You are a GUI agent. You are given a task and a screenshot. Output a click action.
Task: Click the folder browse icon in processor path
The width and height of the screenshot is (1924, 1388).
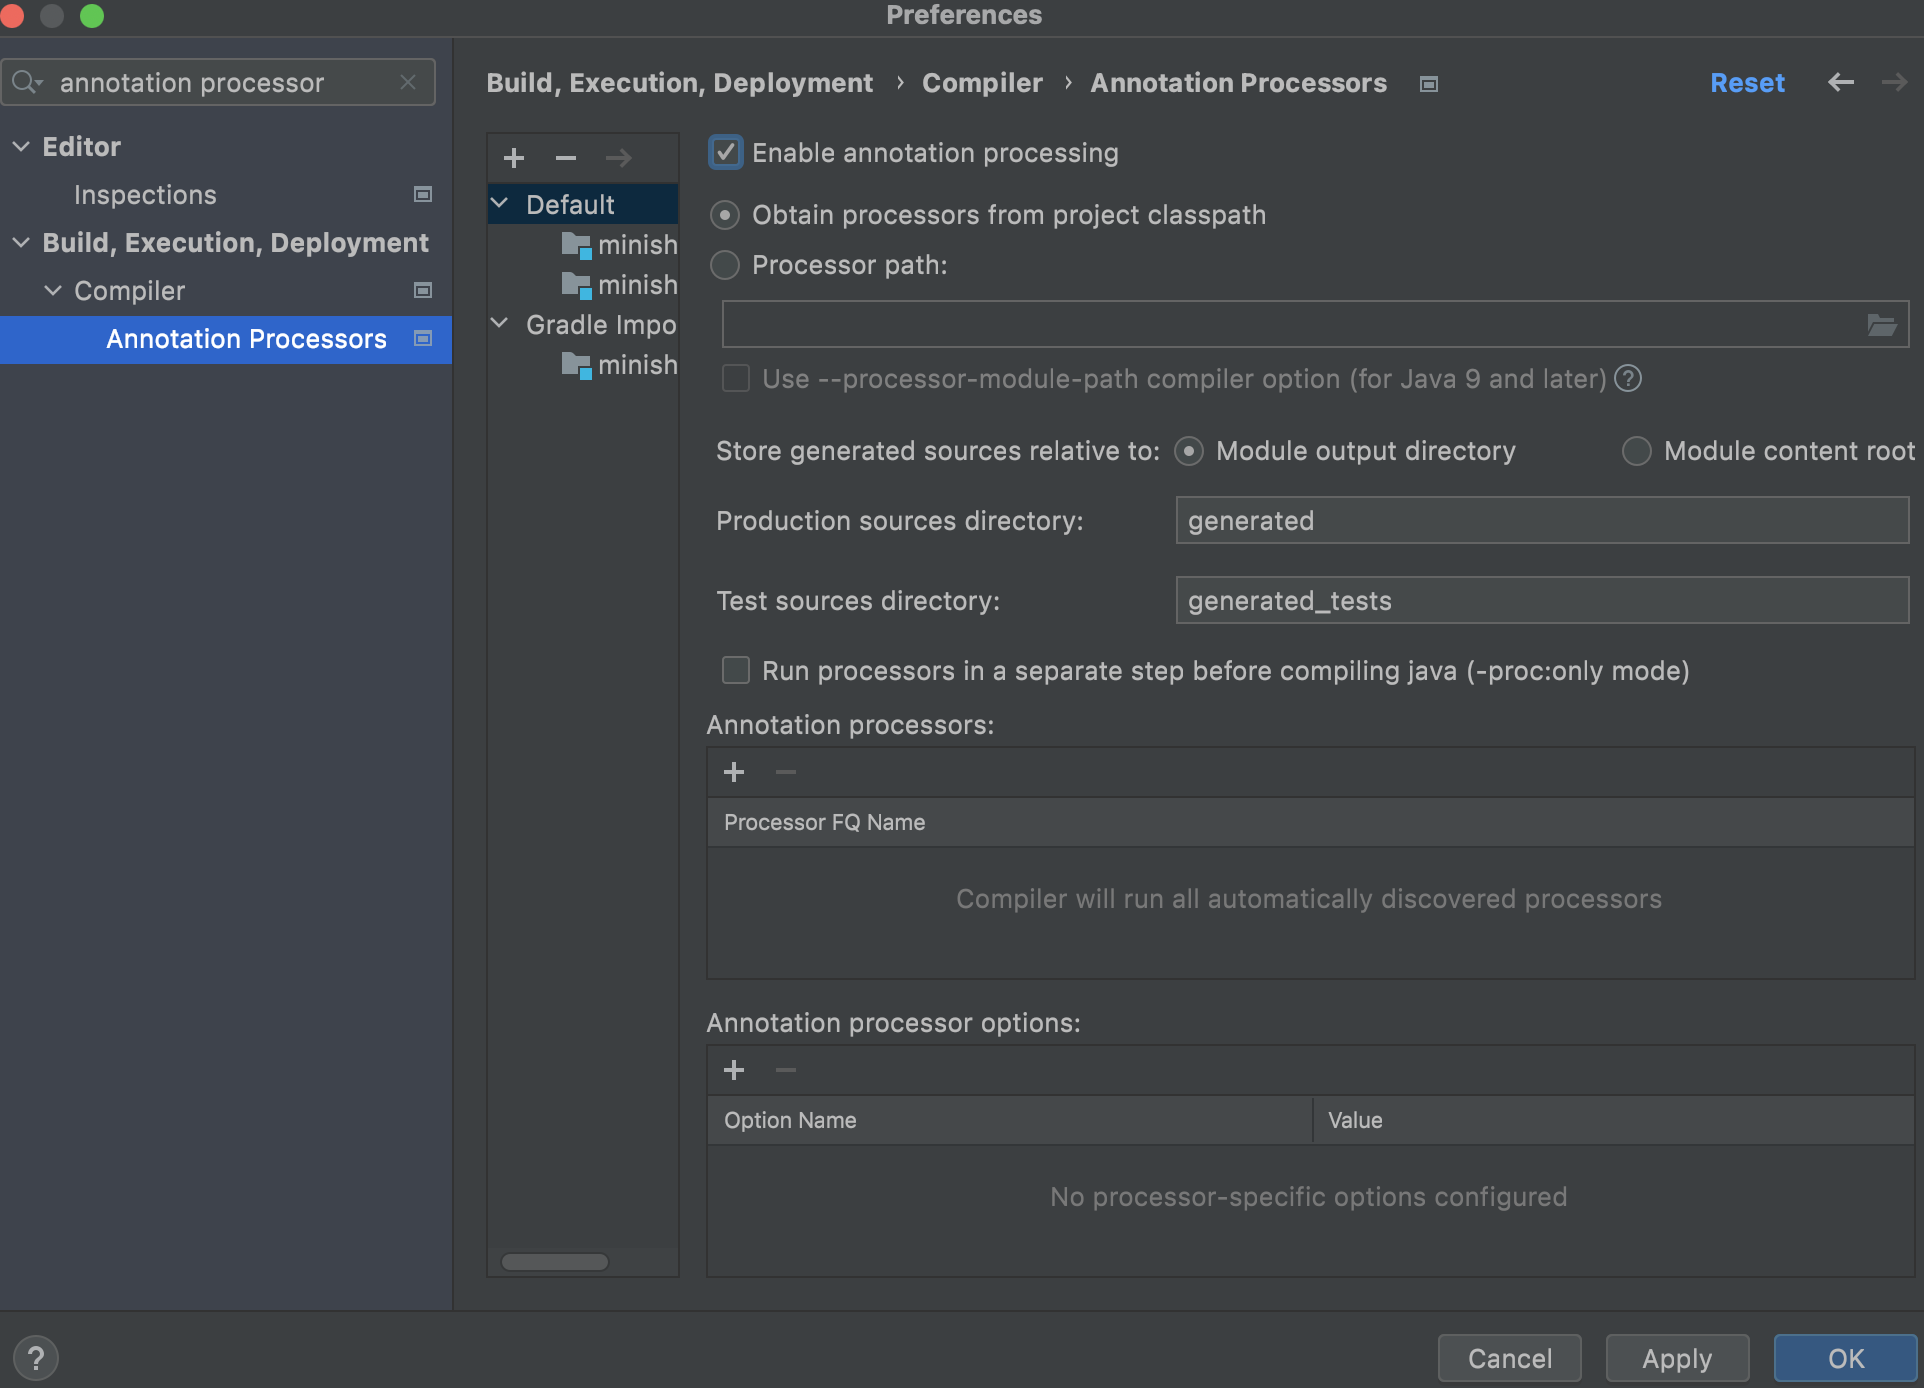(1882, 325)
